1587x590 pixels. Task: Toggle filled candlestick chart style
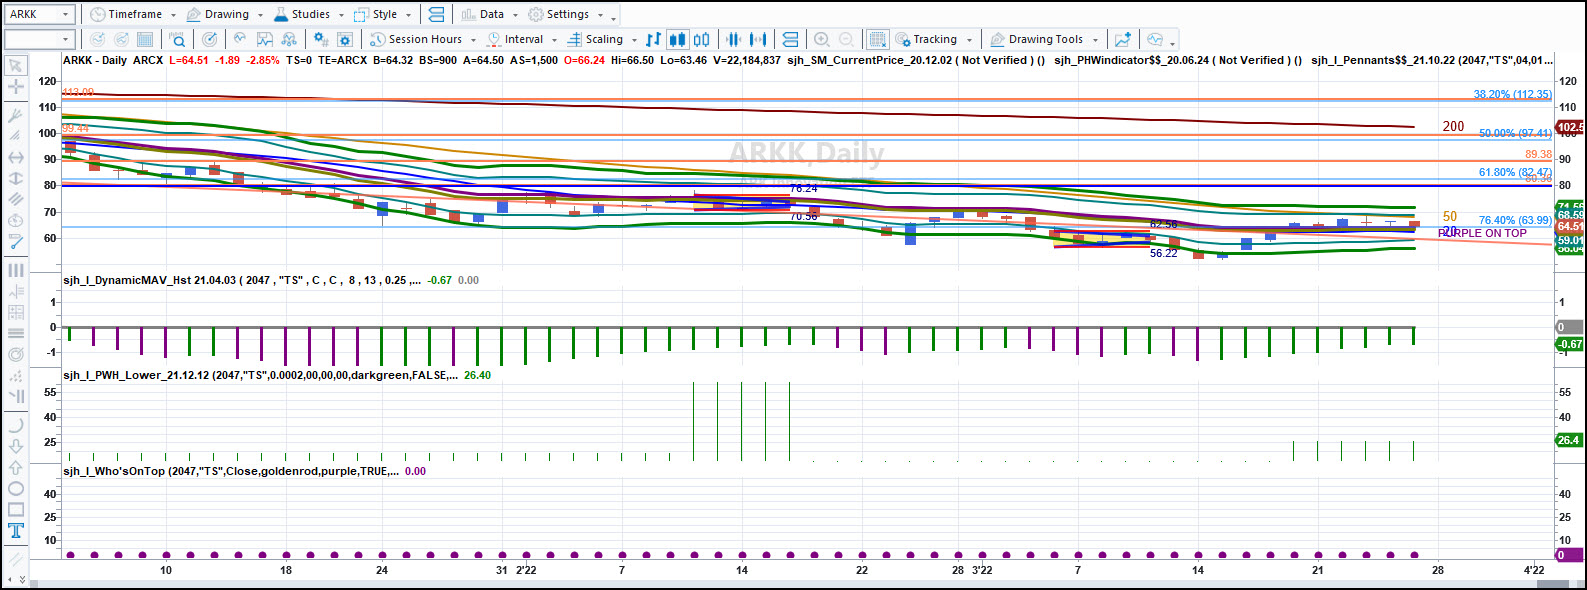(677, 40)
